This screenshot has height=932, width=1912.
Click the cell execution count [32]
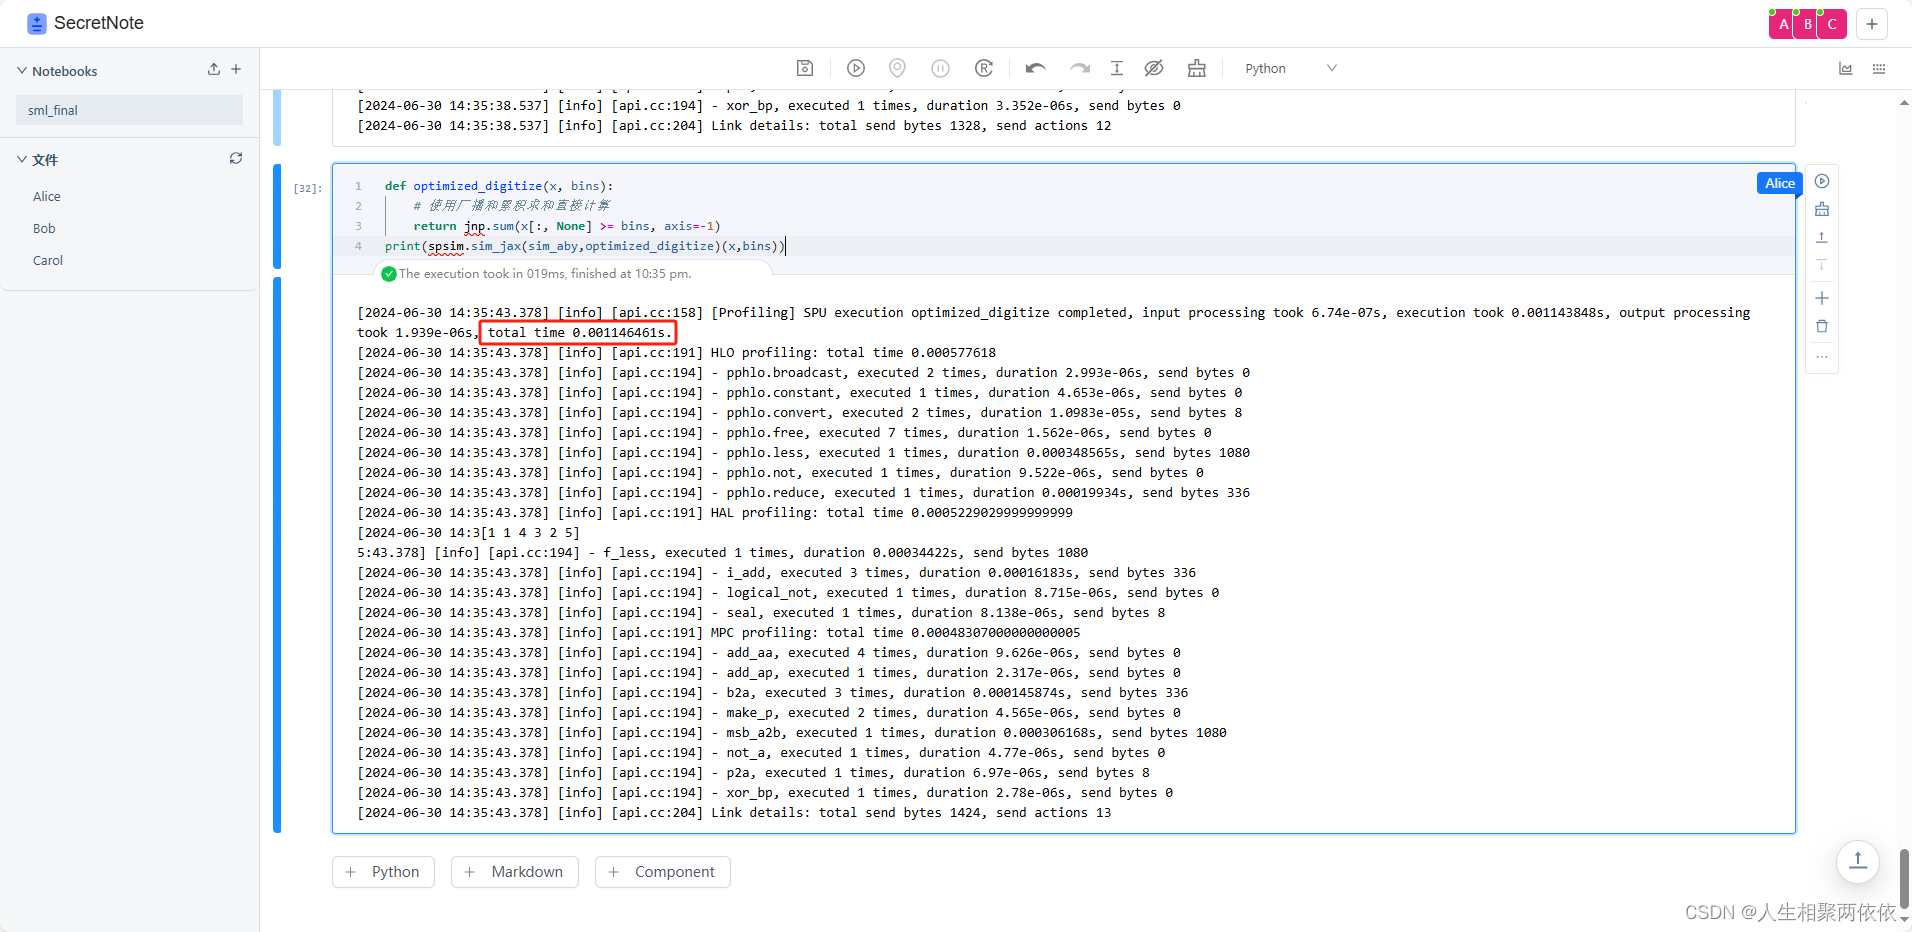coord(307,188)
